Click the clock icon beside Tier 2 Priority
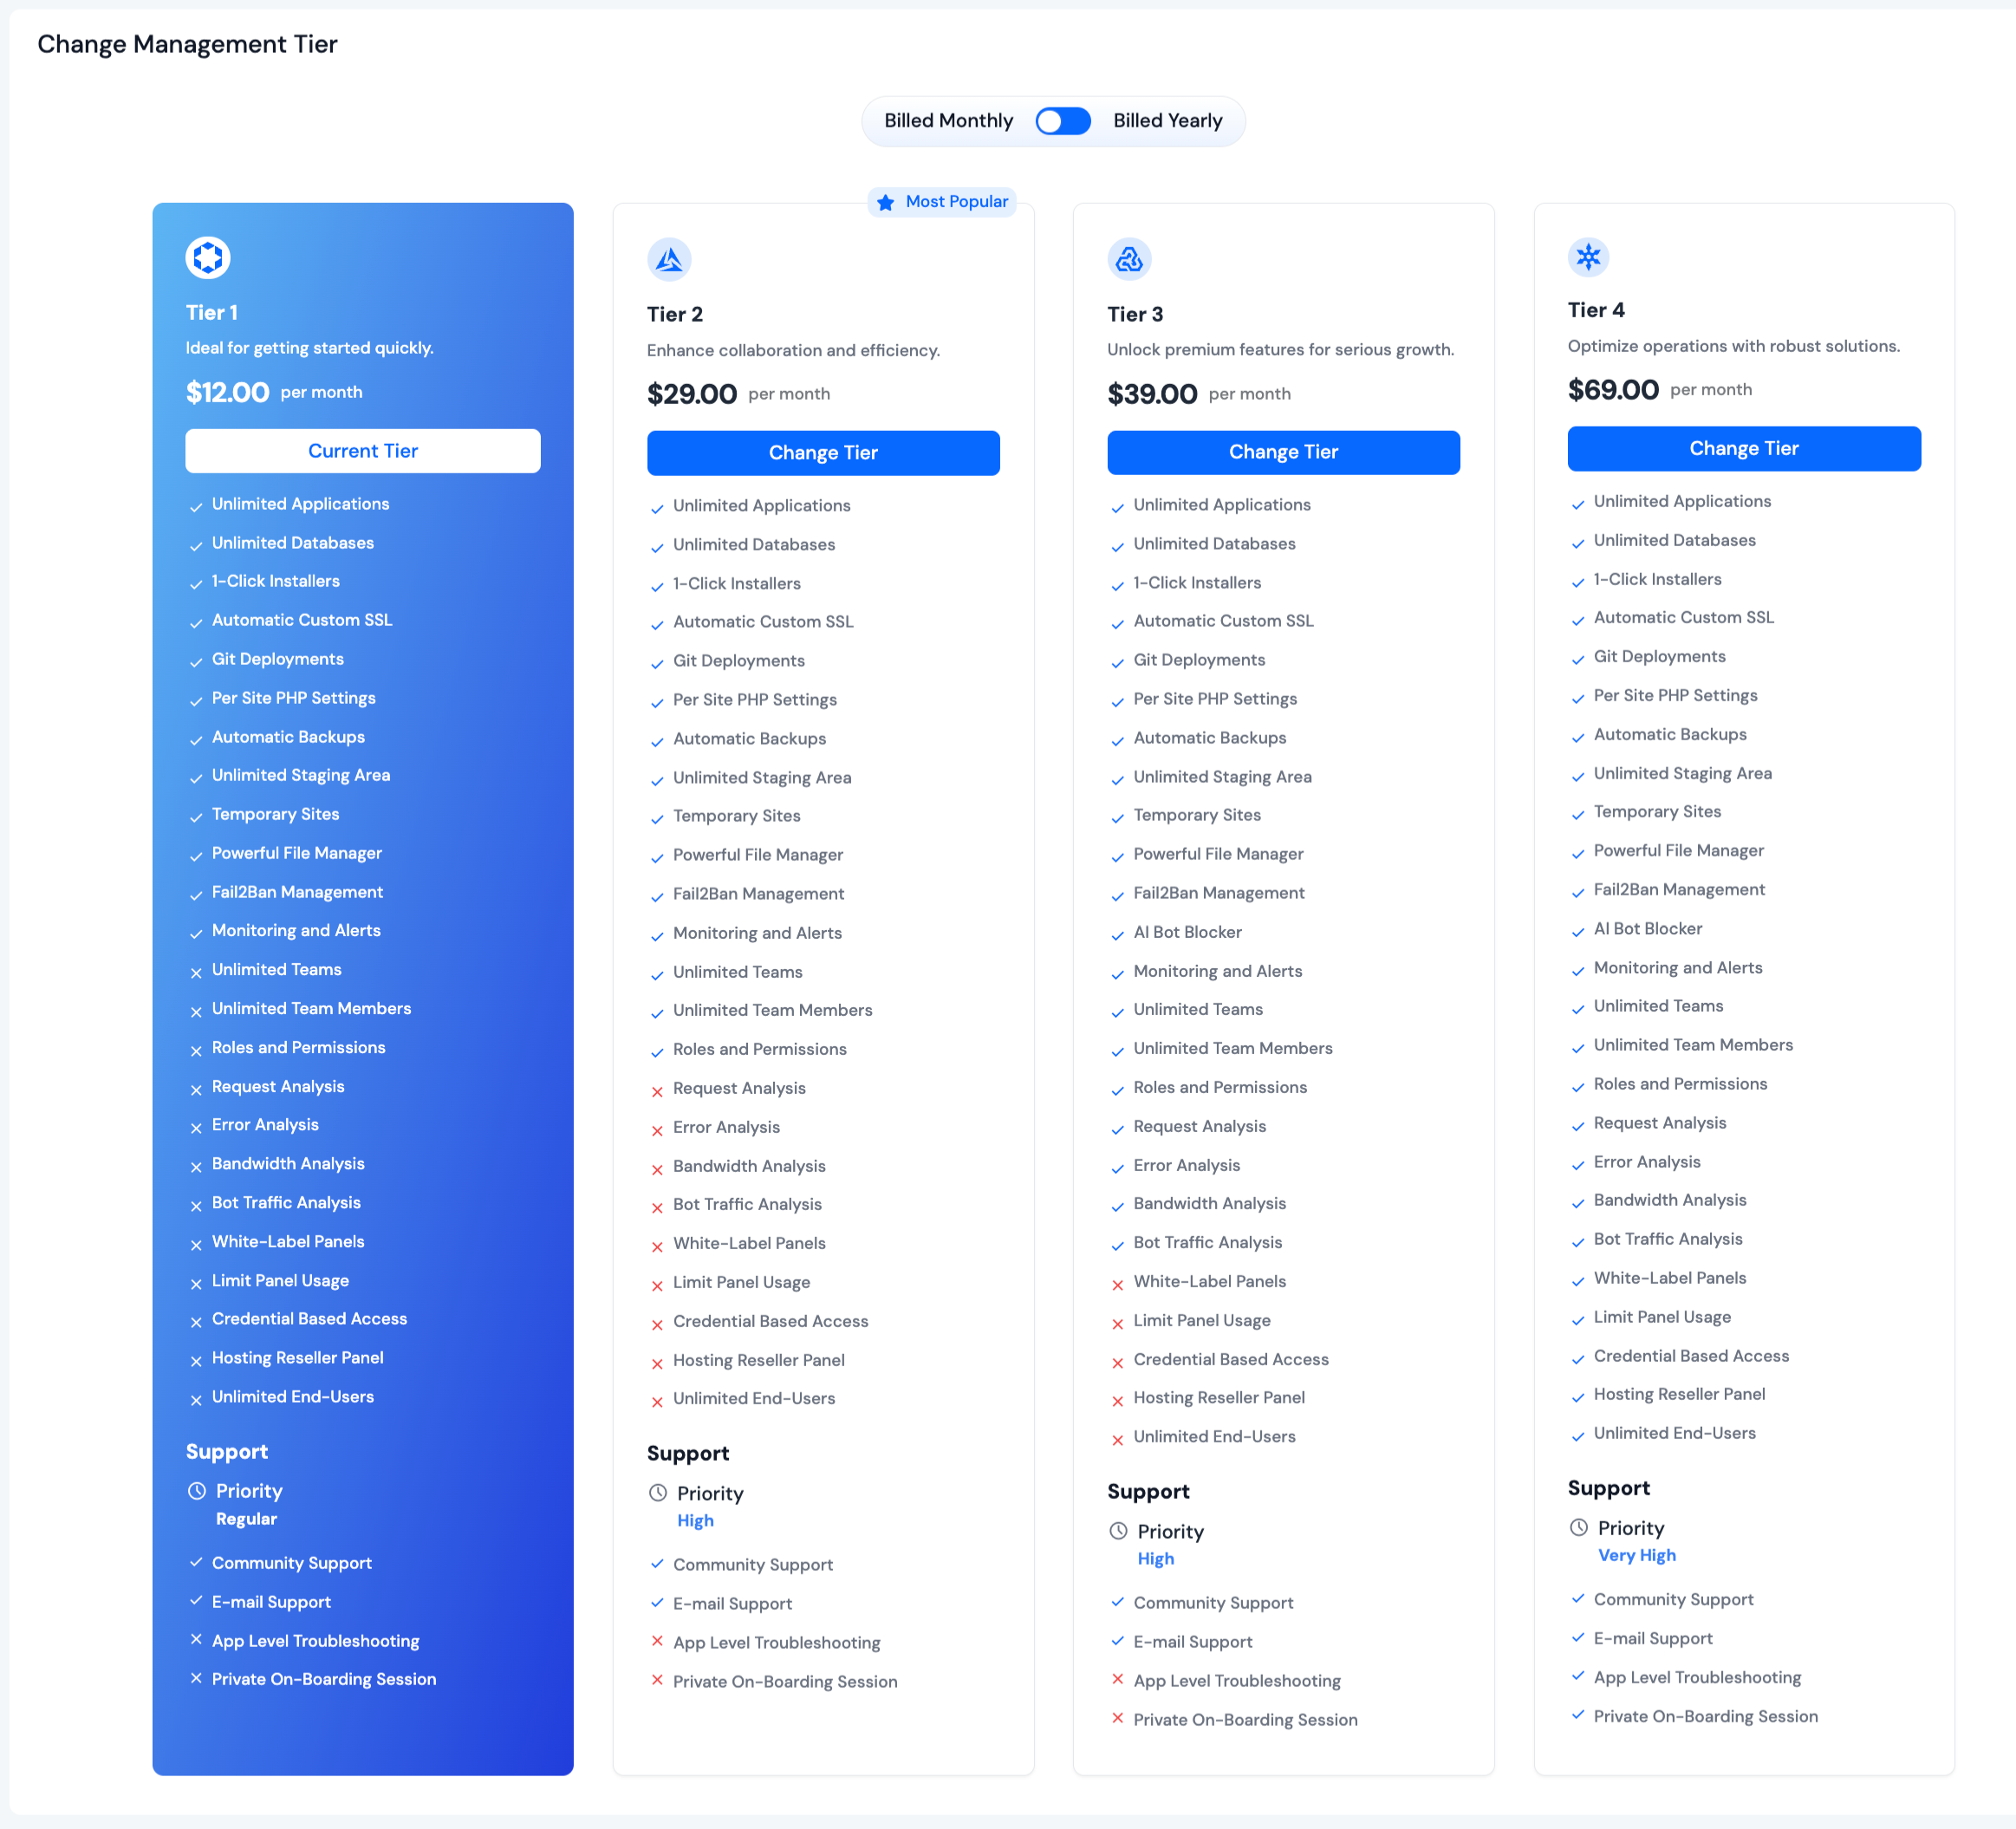The height and width of the screenshot is (1829, 2016). [x=658, y=1493]
